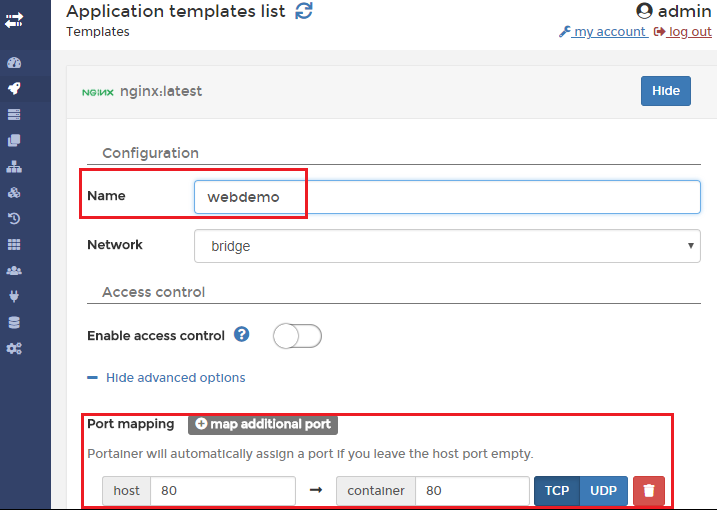Select the App Templates rocket icon
This screenshot has width=717, height=510.
(14, 88)
